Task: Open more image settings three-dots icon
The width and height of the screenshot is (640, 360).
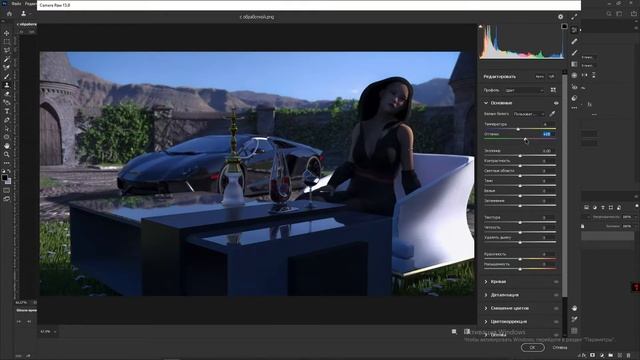Action: 574,108
